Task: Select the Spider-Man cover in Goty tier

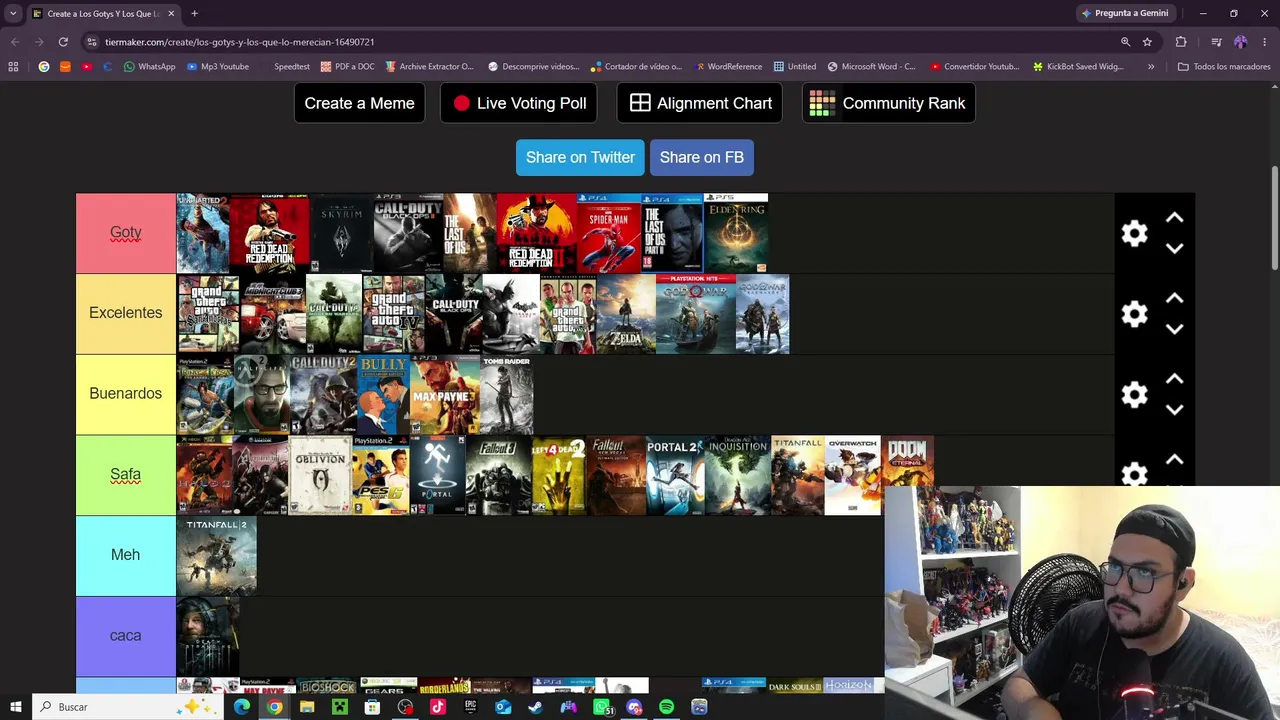Action: coord(609,233)
